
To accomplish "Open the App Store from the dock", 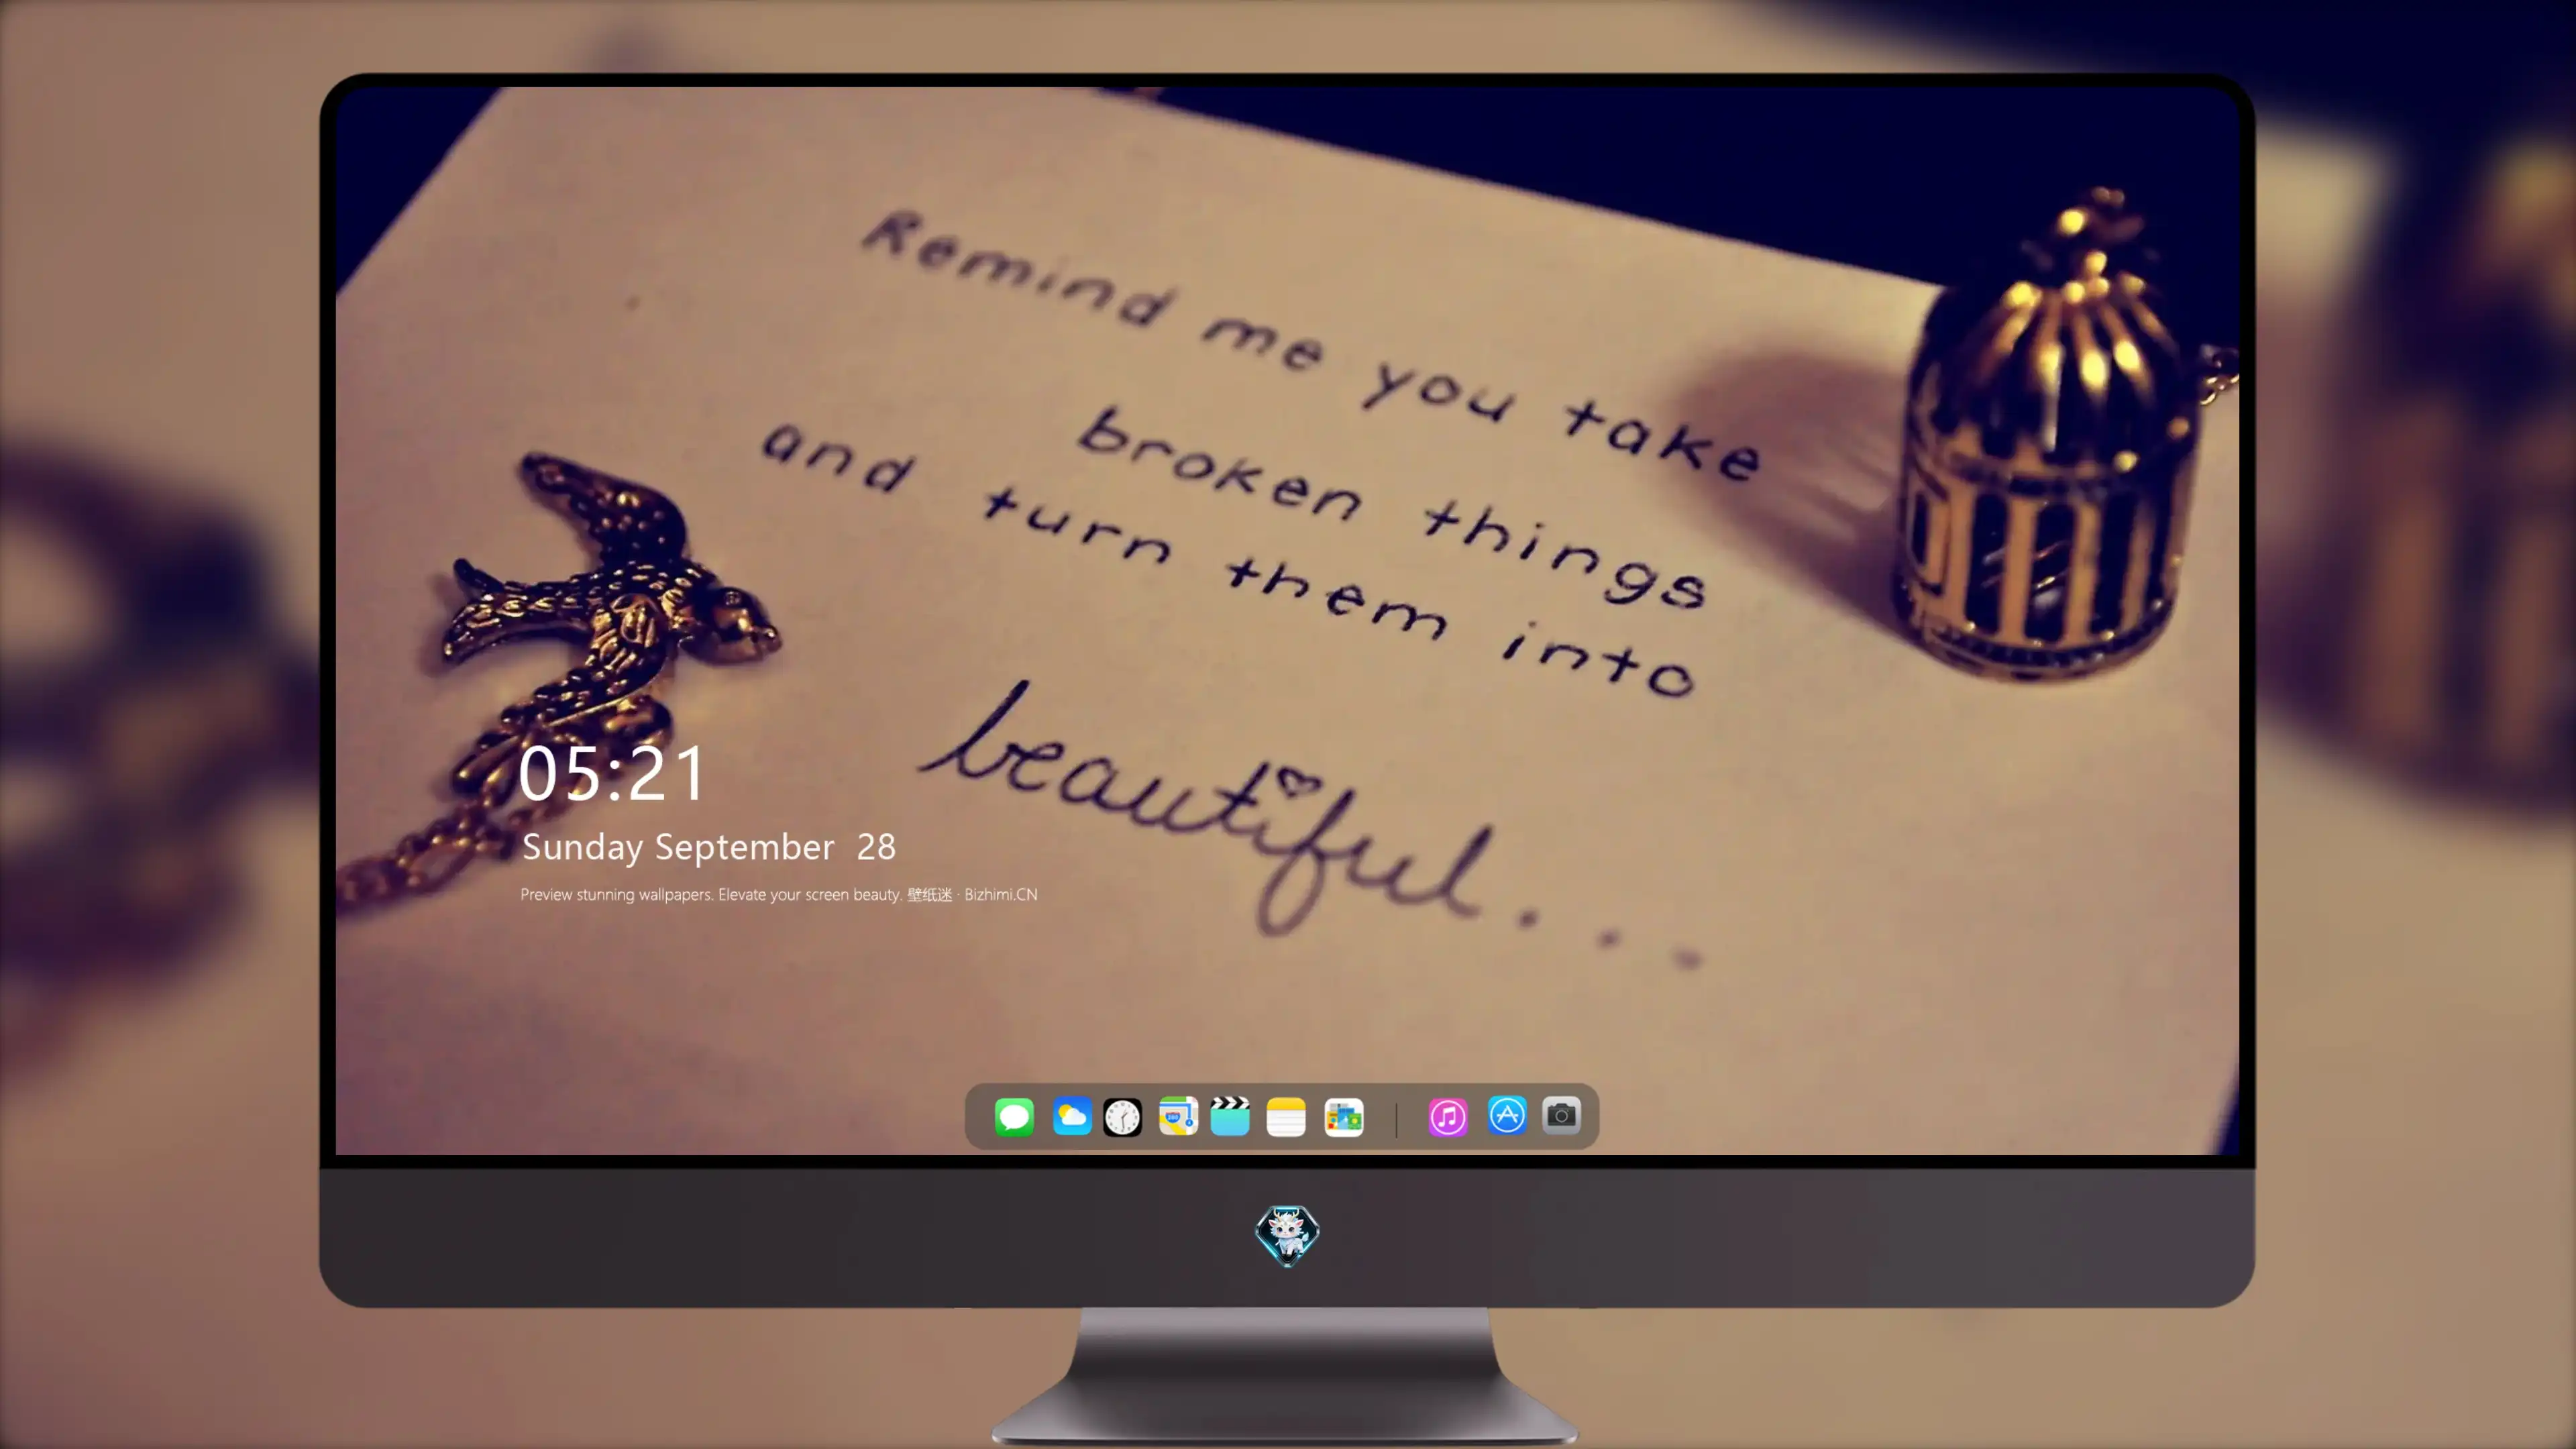I will [1507, 1115].
